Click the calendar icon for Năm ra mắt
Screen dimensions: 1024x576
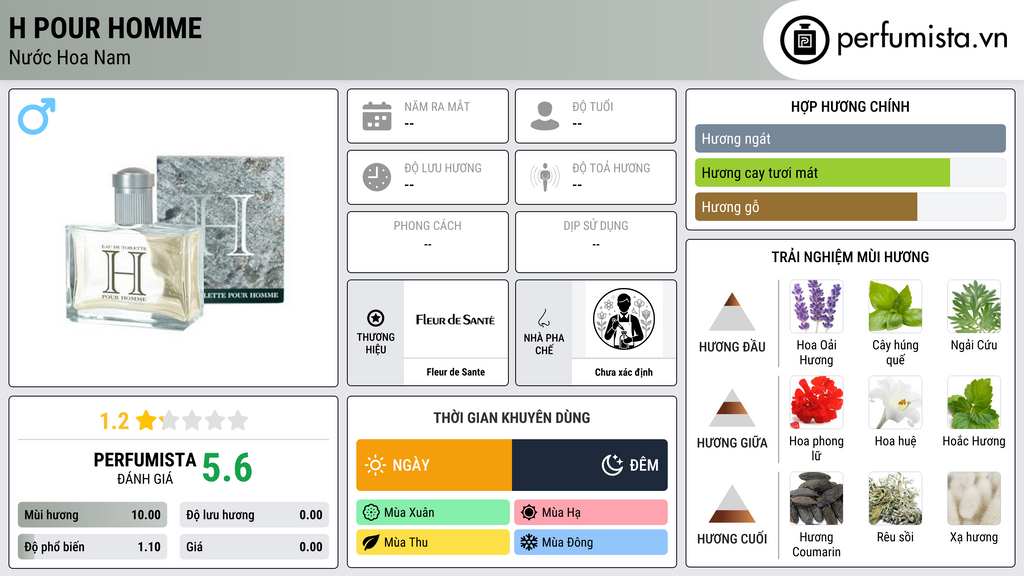pos(377,116)
